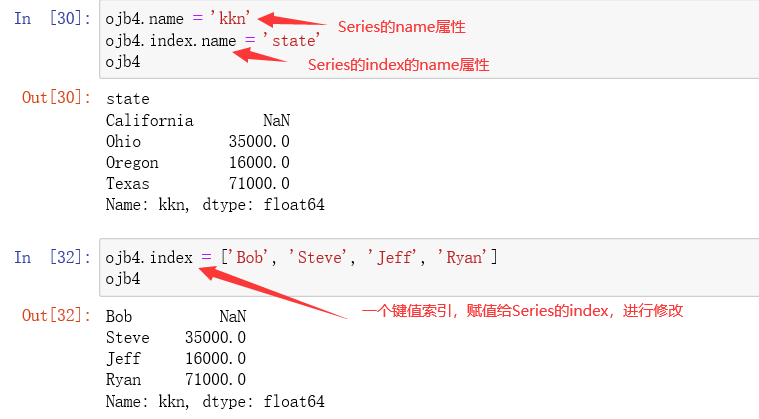Select the California row label
759x419 pixels.
(149, 120)
